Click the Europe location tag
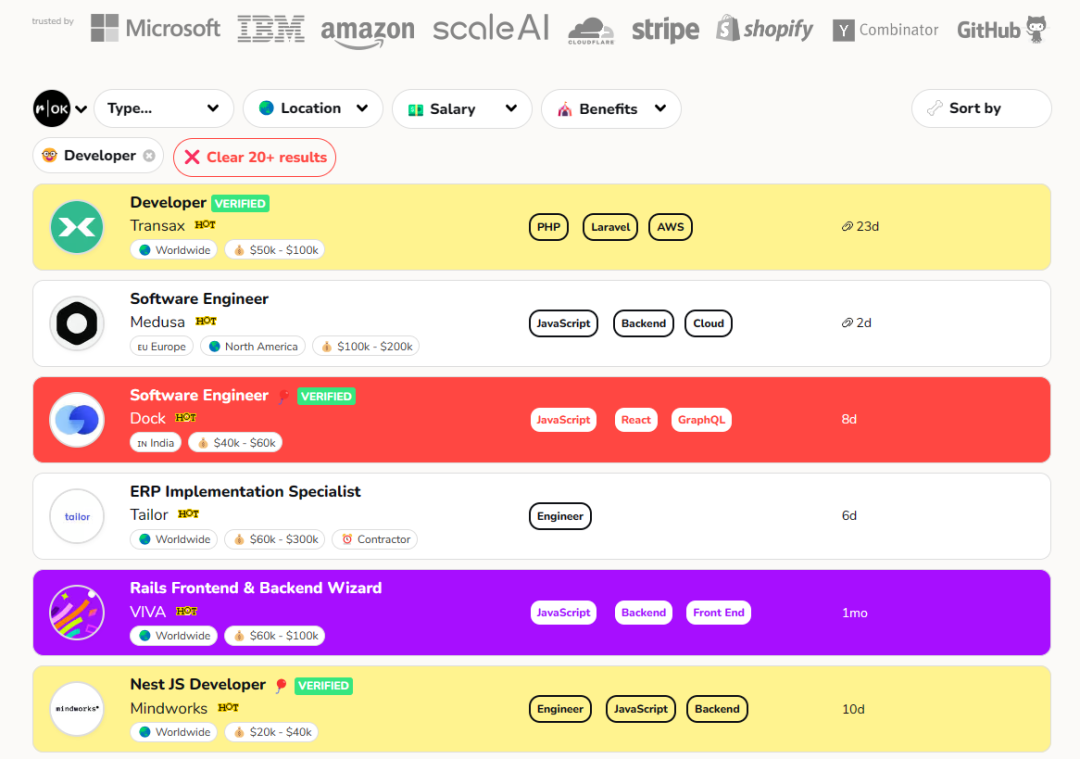1080x759 pixels. (161, 346)
